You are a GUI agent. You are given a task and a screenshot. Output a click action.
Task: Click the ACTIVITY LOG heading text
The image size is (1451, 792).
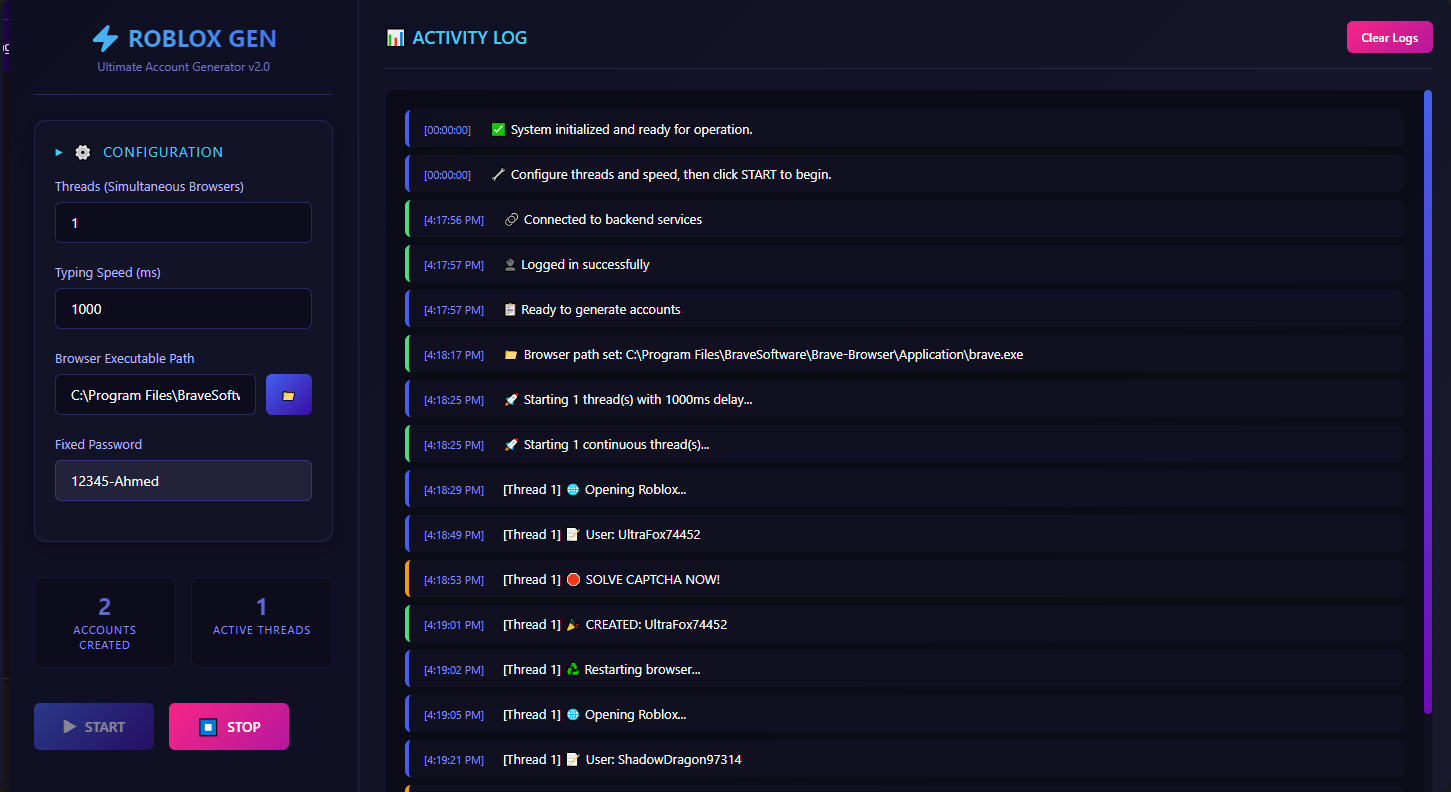click(x=470, y=38)
